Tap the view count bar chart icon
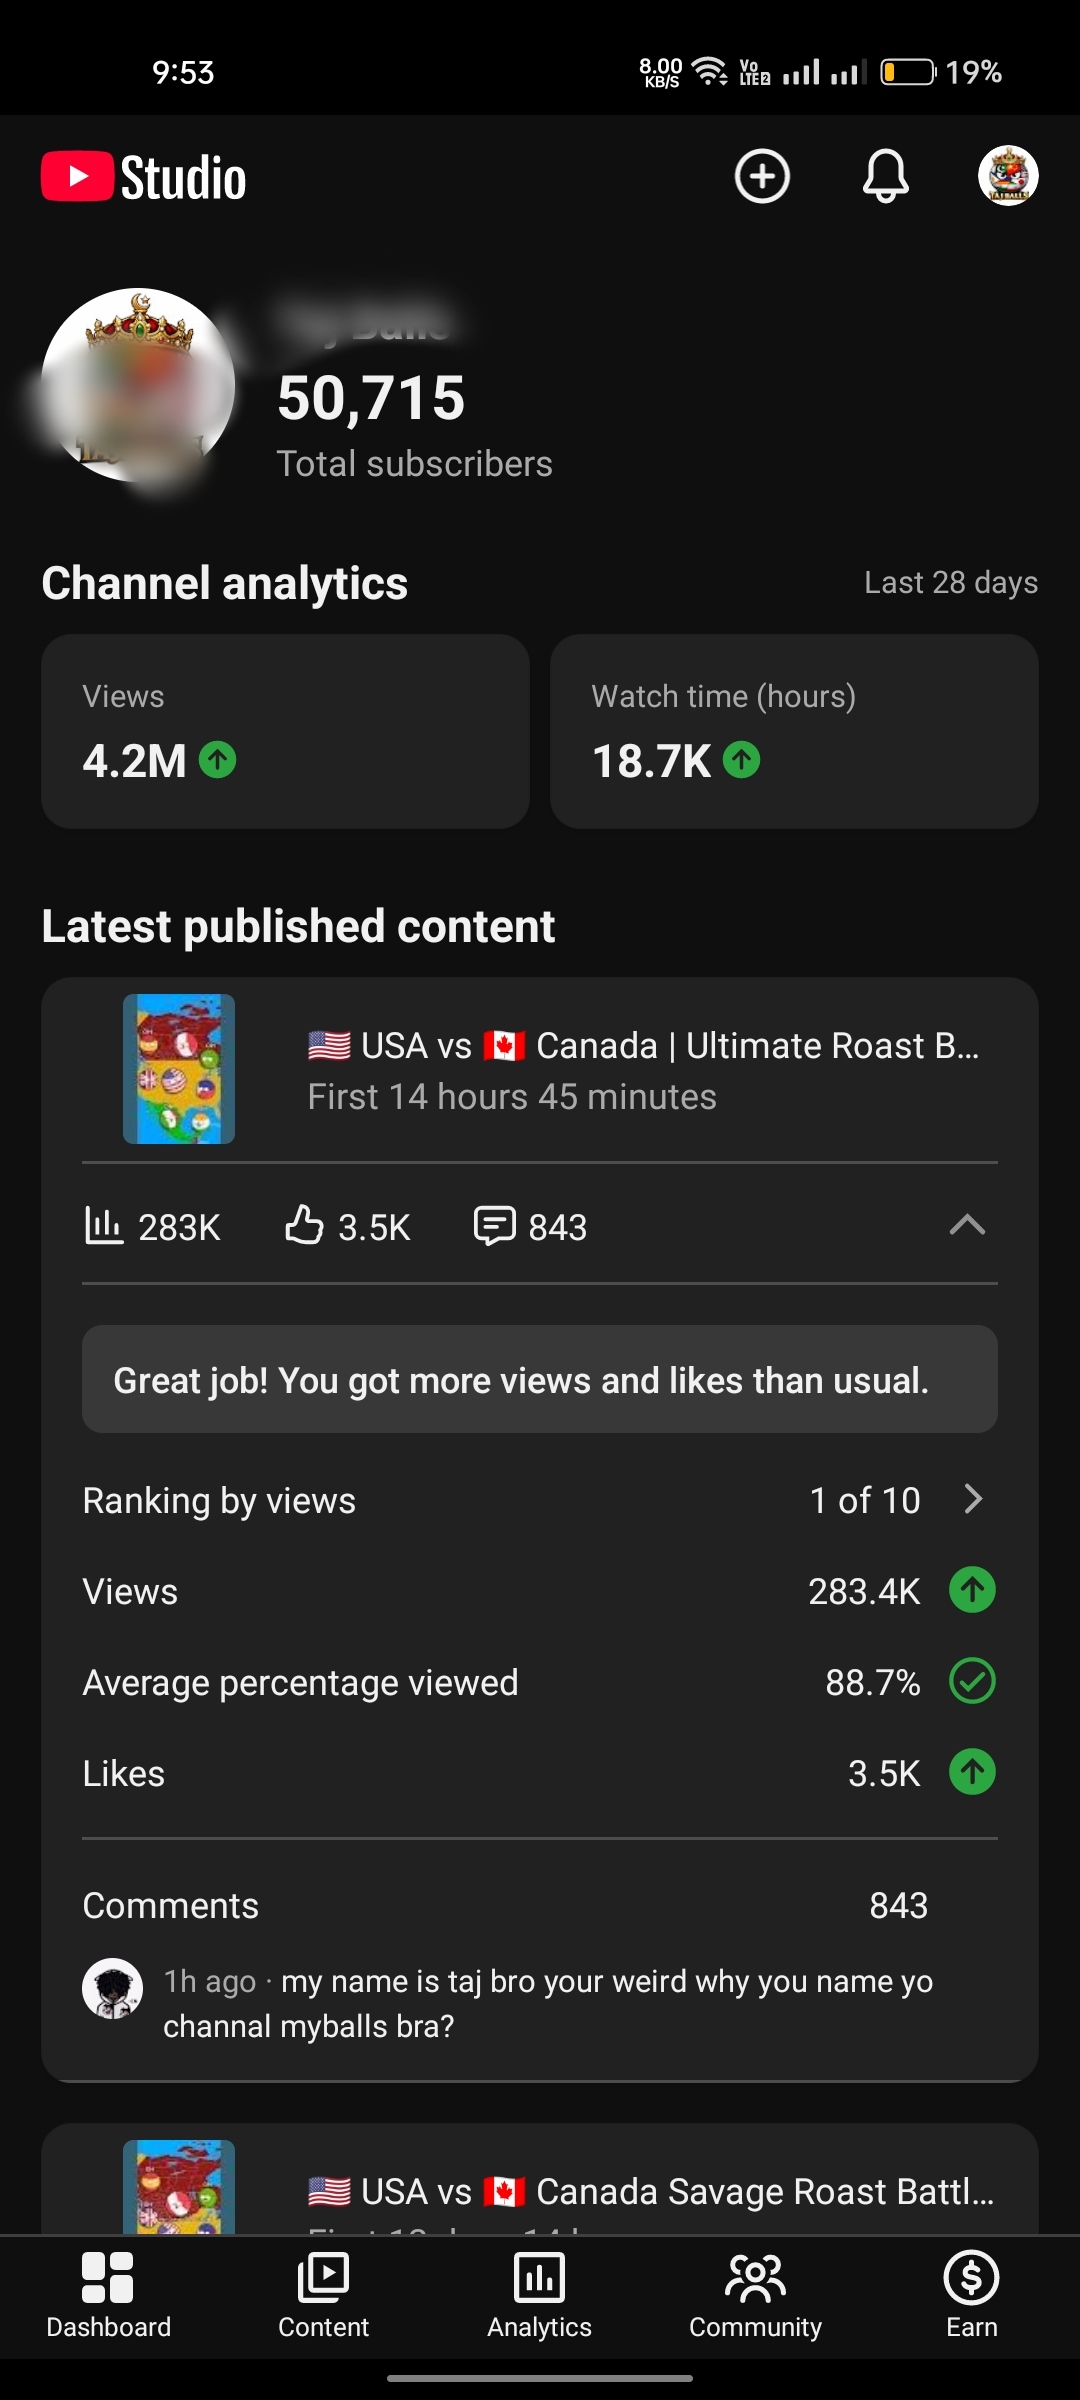1080x2400 pixels. tap(103, 1225)
